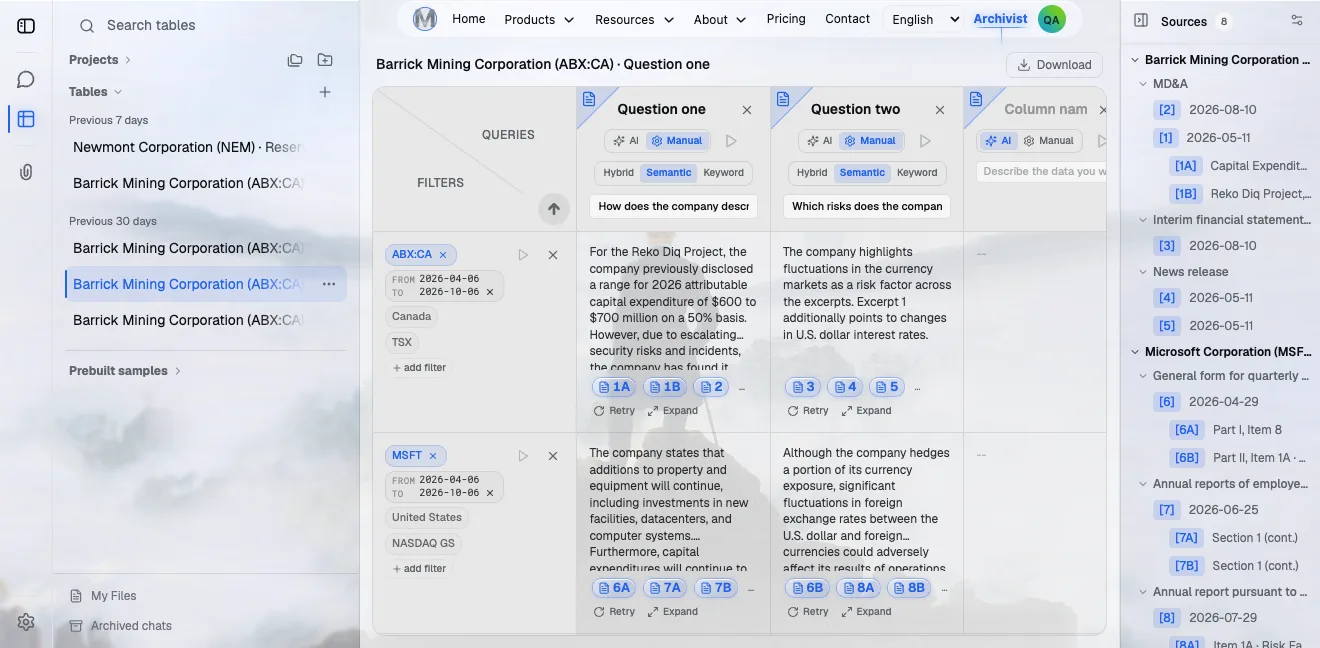Open the paperclip attachments icon
This screenshot has width=1320, height=648.
click(x=26, y=172)
